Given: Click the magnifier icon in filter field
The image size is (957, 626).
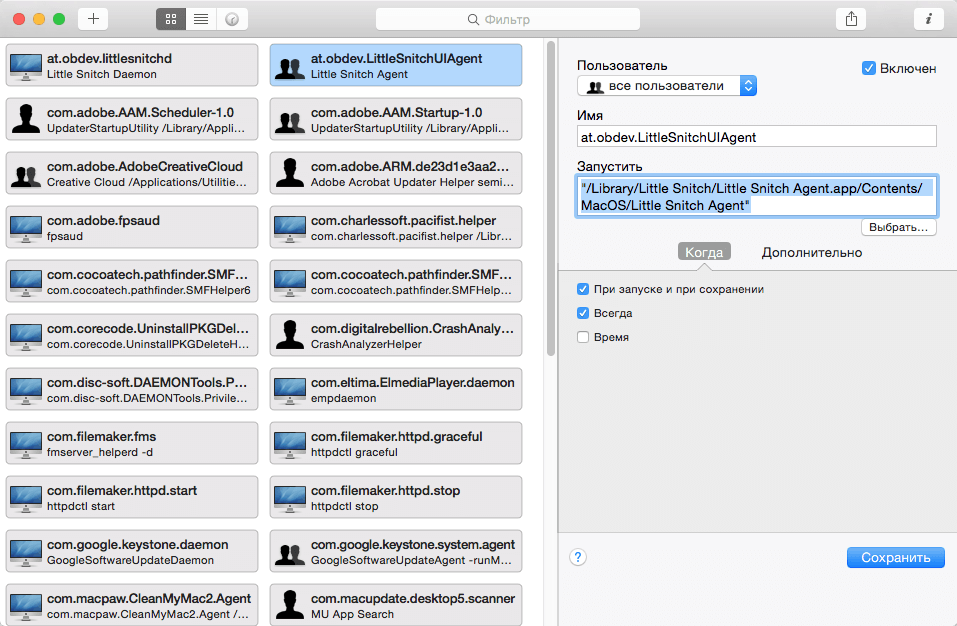Looking at the screenshot, I should [x=473, y=20].
